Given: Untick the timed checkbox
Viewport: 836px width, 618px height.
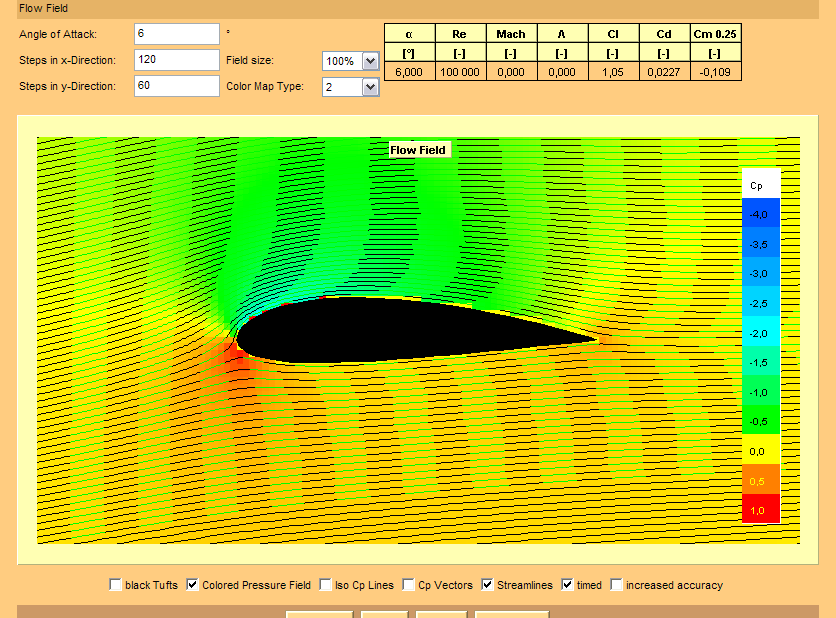Looking at the screenshot, I should tap(568, 585).
